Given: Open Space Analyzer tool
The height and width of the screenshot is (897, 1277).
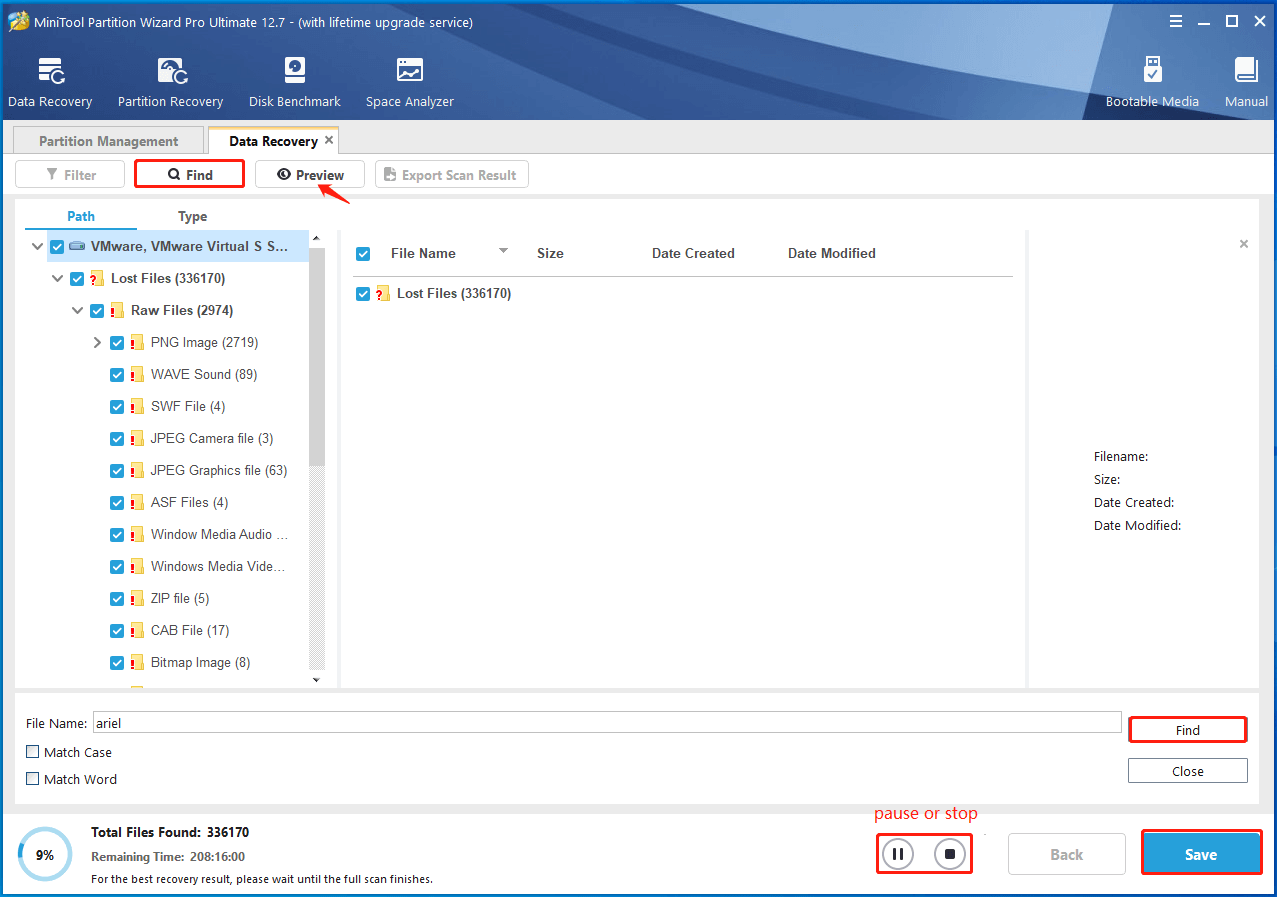Looking at the screenshot, I should (x=409, y=82).
